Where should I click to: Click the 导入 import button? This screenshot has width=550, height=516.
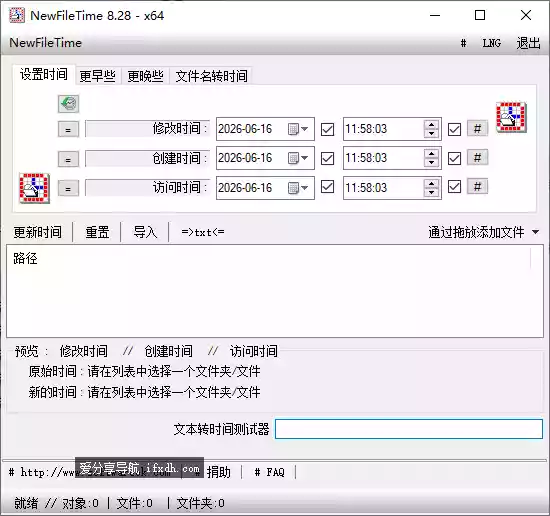click(x=145, y=232)
